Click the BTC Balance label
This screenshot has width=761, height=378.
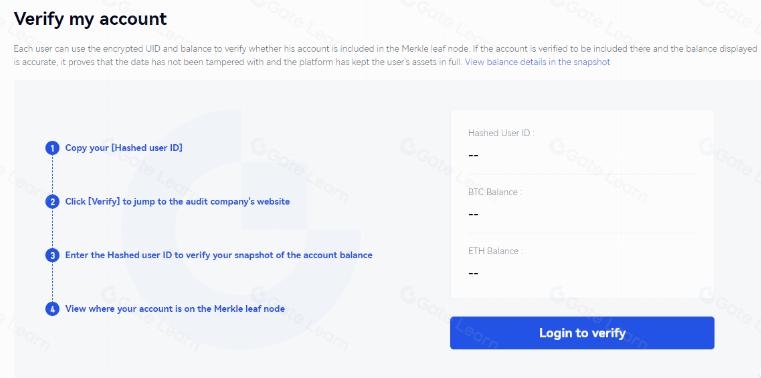coord(495,192)
